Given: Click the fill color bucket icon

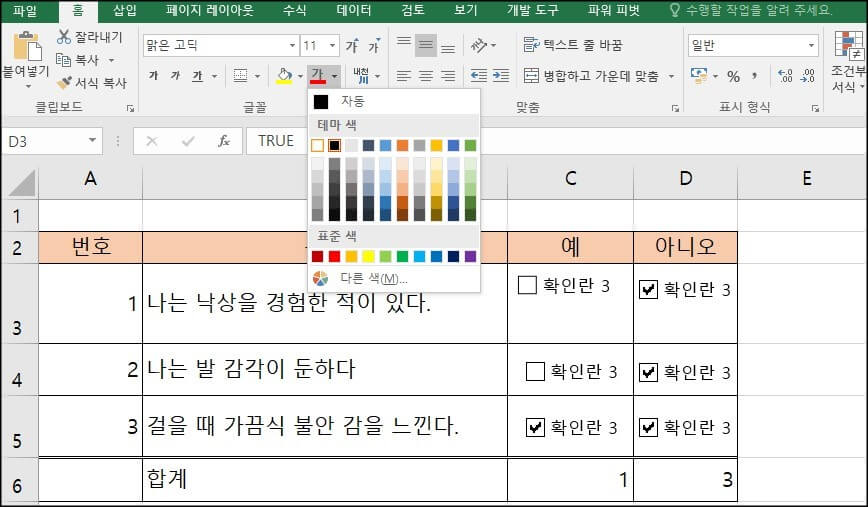Looking at the screenshot, I should click(x=284, y=76).
